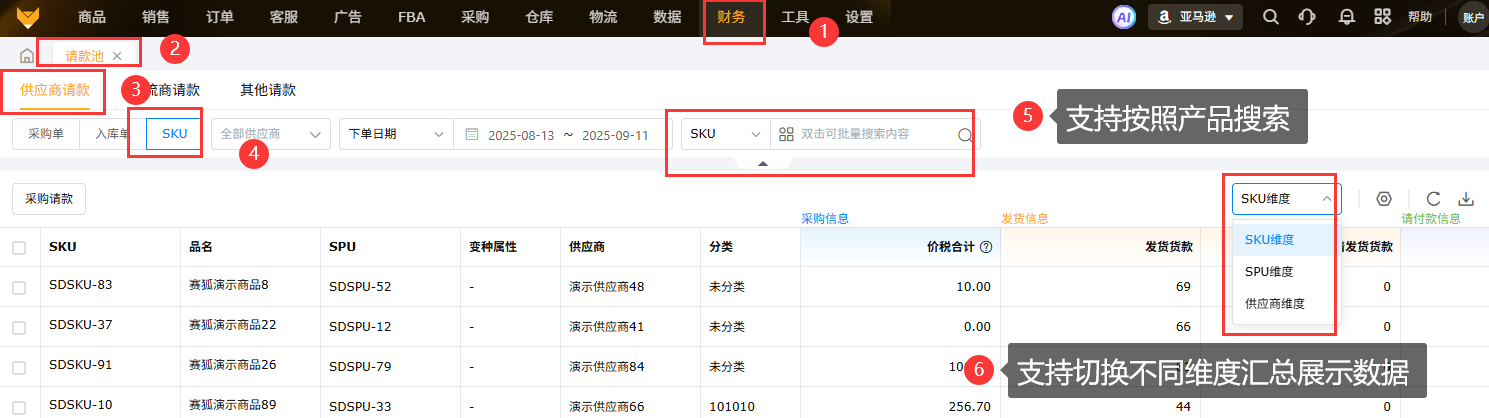Open the 全部供应商 dropdown
The height and width of the screenshot is (418, 1489).
[270, 134]
